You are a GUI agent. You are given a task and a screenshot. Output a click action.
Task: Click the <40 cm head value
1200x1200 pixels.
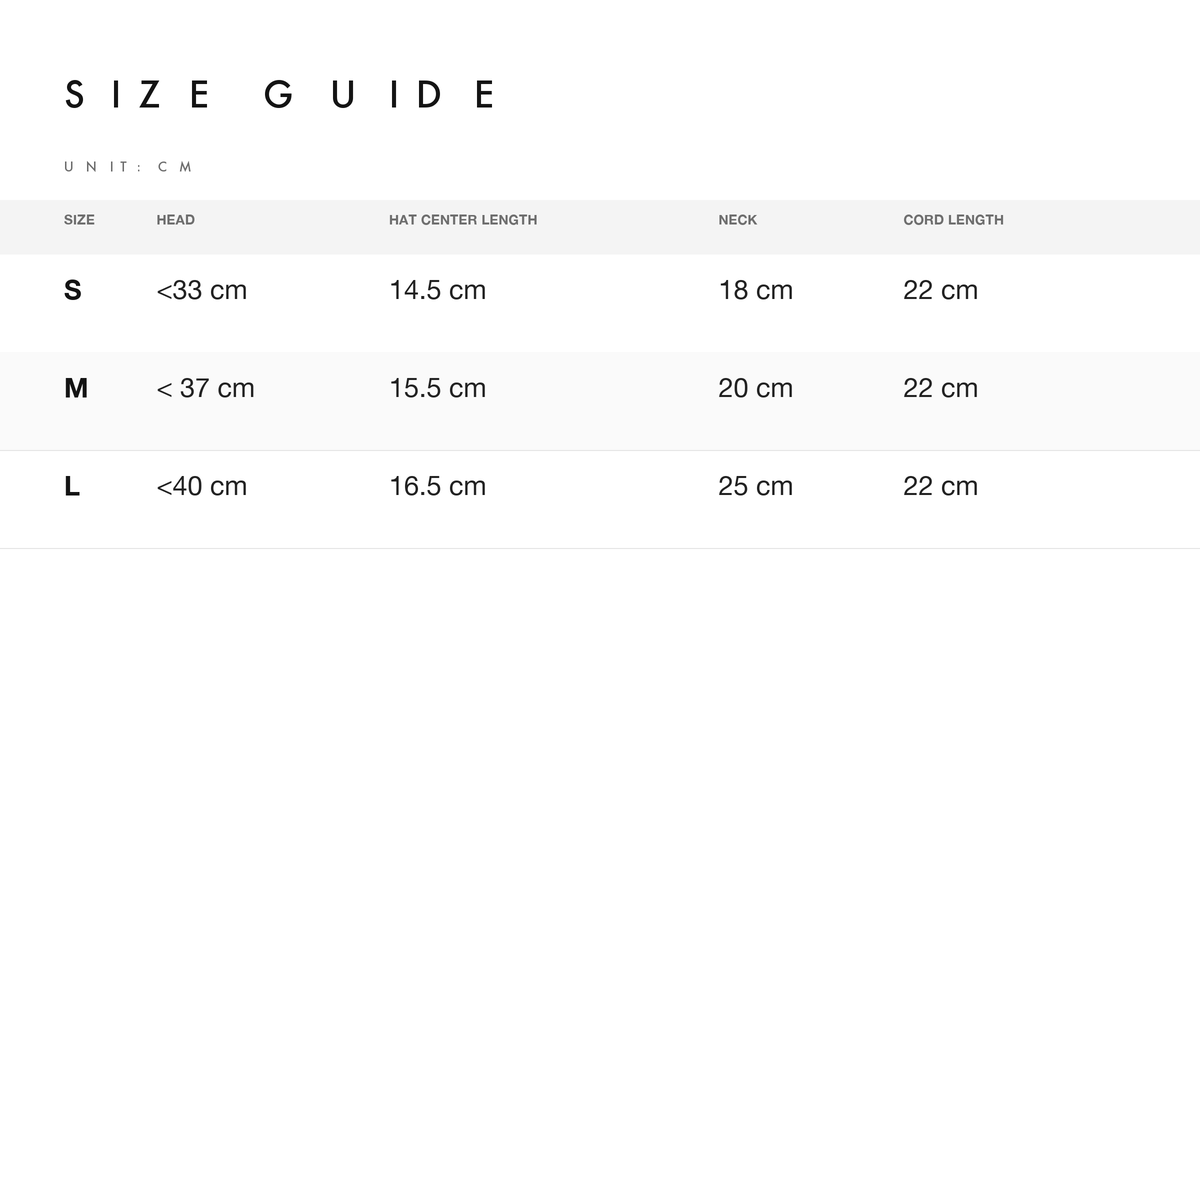(x=202, y=486)
